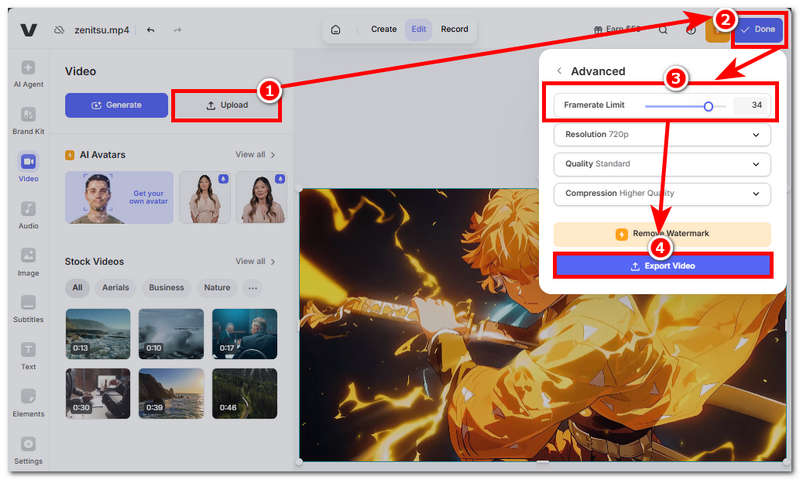
Task: Open the Subtitles sidebar section
Action: click(29, 309)
